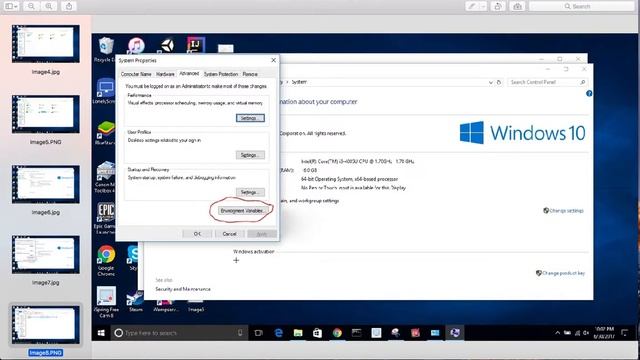
Task: Confirm System Properties with OK
Action: (197, 234)
